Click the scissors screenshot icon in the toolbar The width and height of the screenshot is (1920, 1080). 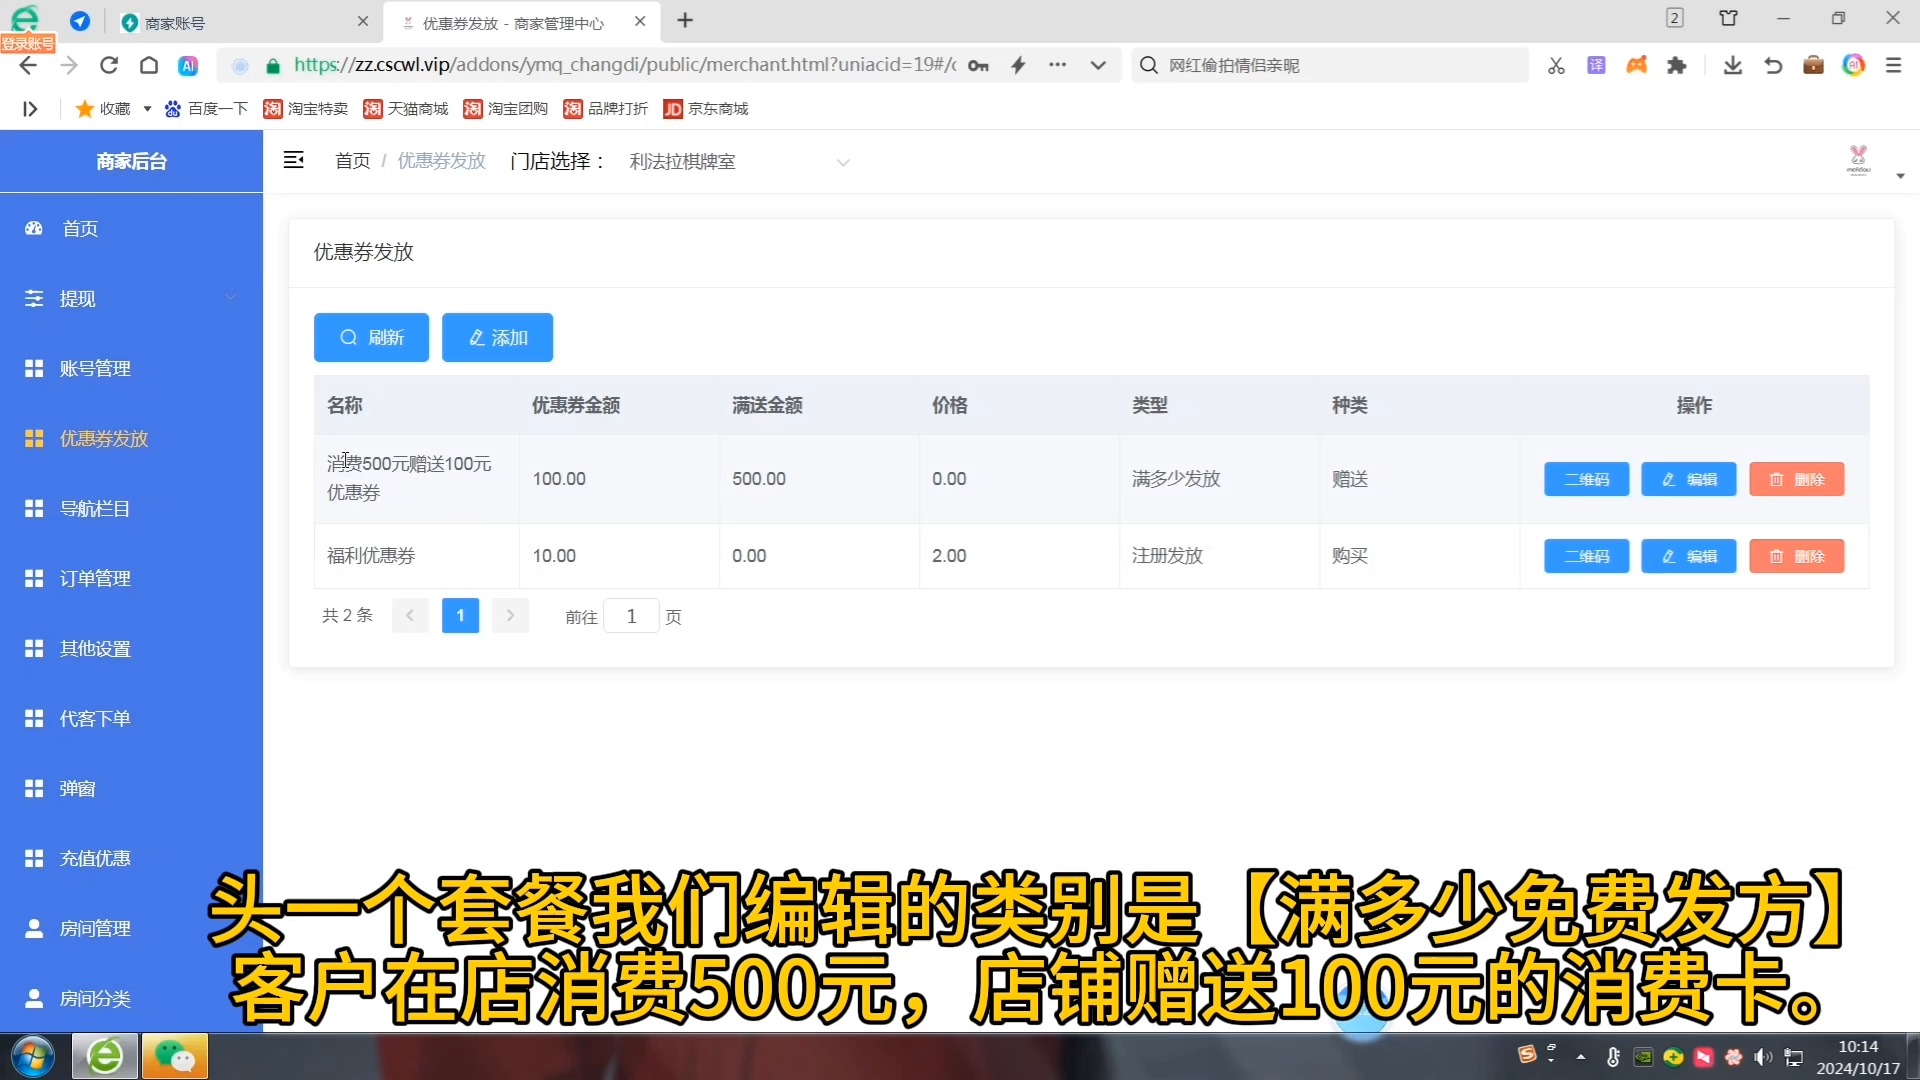tap(1555, 64)
